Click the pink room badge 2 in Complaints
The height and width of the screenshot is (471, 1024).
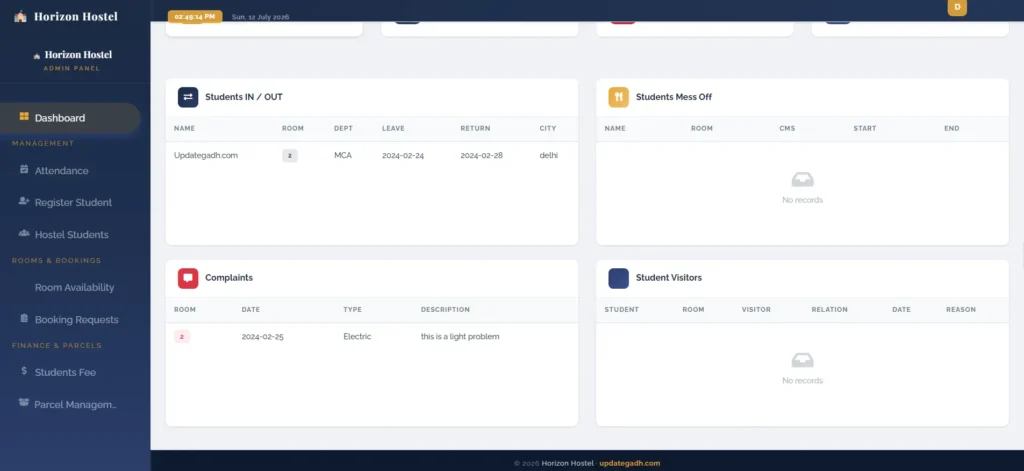click(182, 336)
